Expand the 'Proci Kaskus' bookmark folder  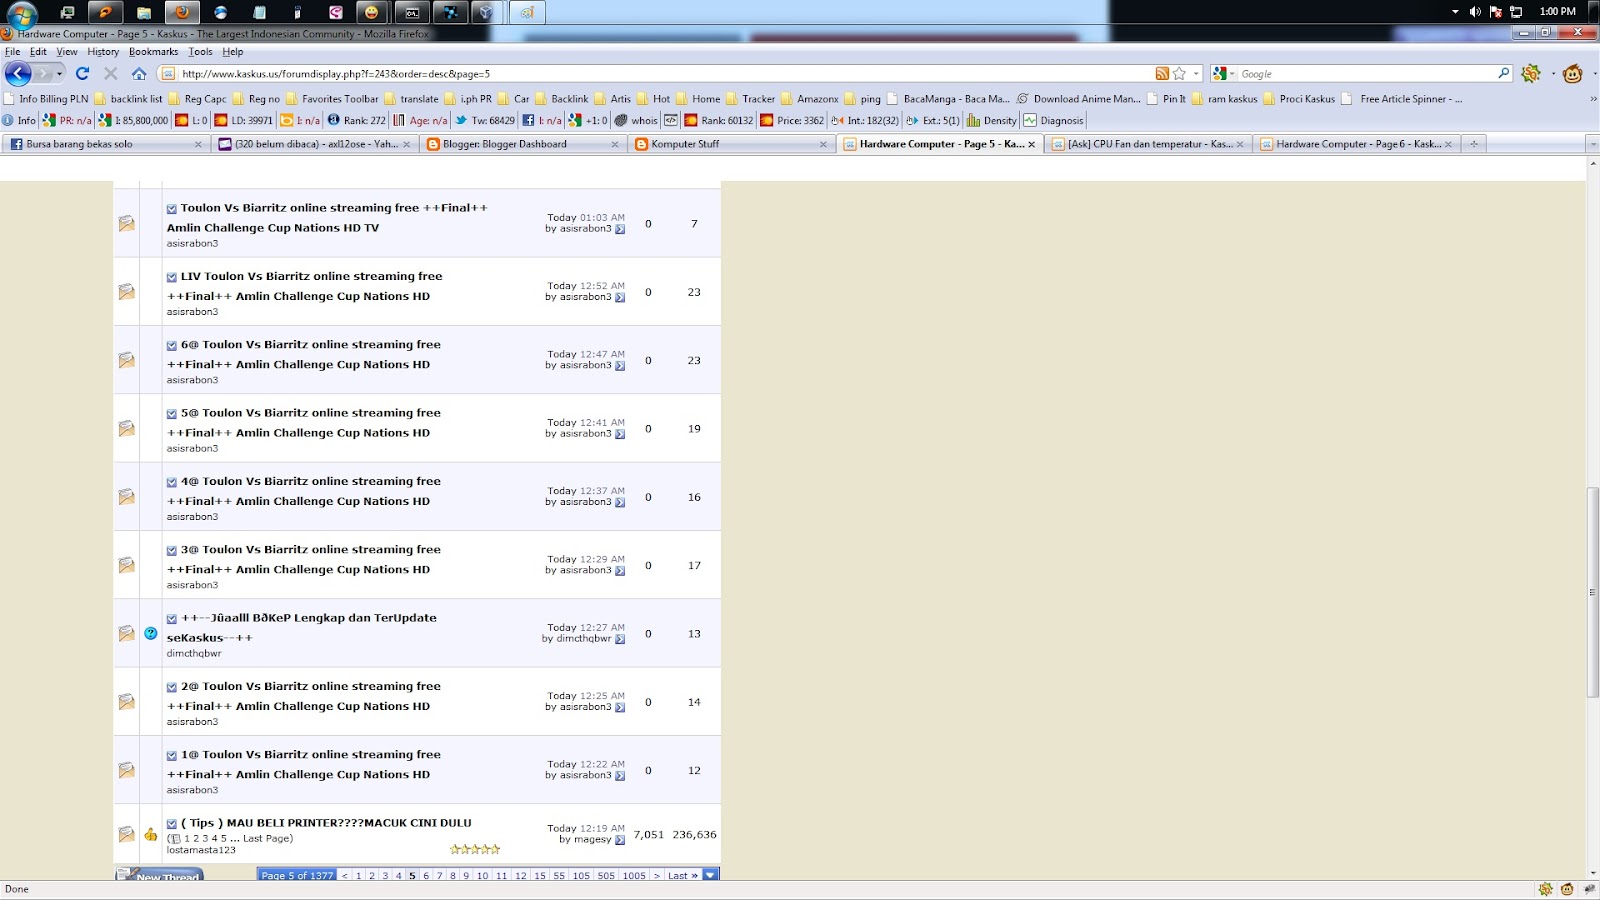click(x=1299, y=99)
